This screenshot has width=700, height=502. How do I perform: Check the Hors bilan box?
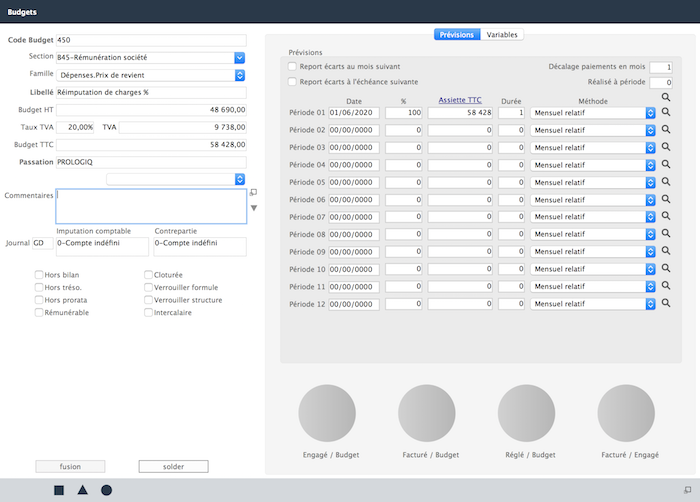click(39, 275)
